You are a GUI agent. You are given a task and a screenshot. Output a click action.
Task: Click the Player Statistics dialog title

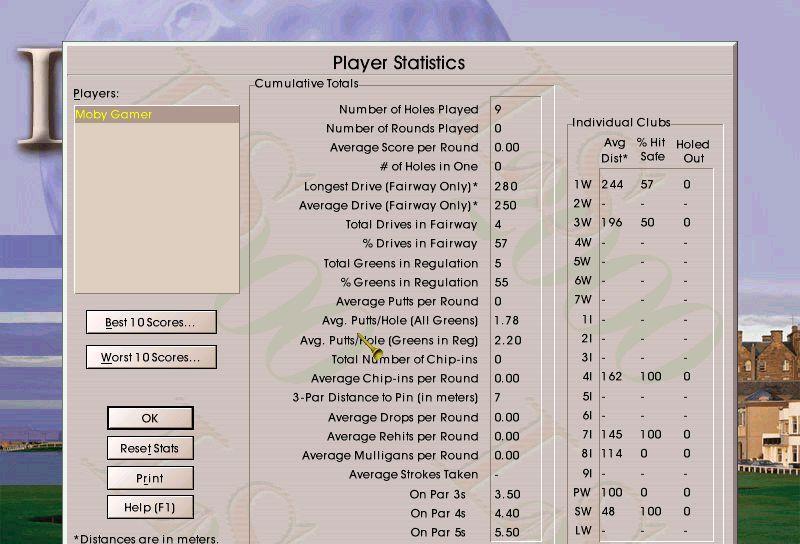coord(398,63)
